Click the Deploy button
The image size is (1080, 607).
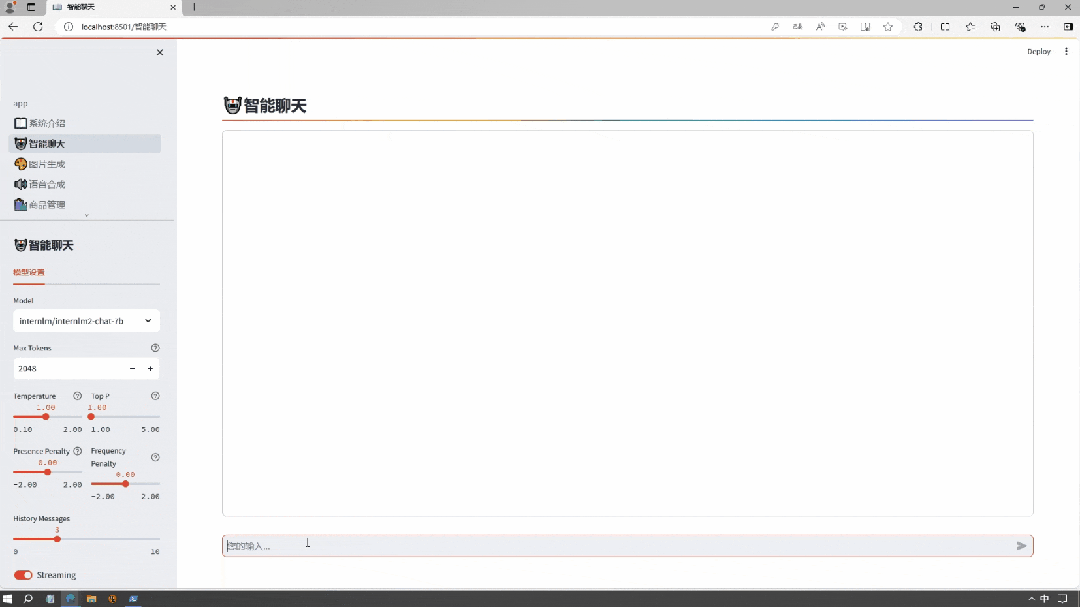[1039, 52]
